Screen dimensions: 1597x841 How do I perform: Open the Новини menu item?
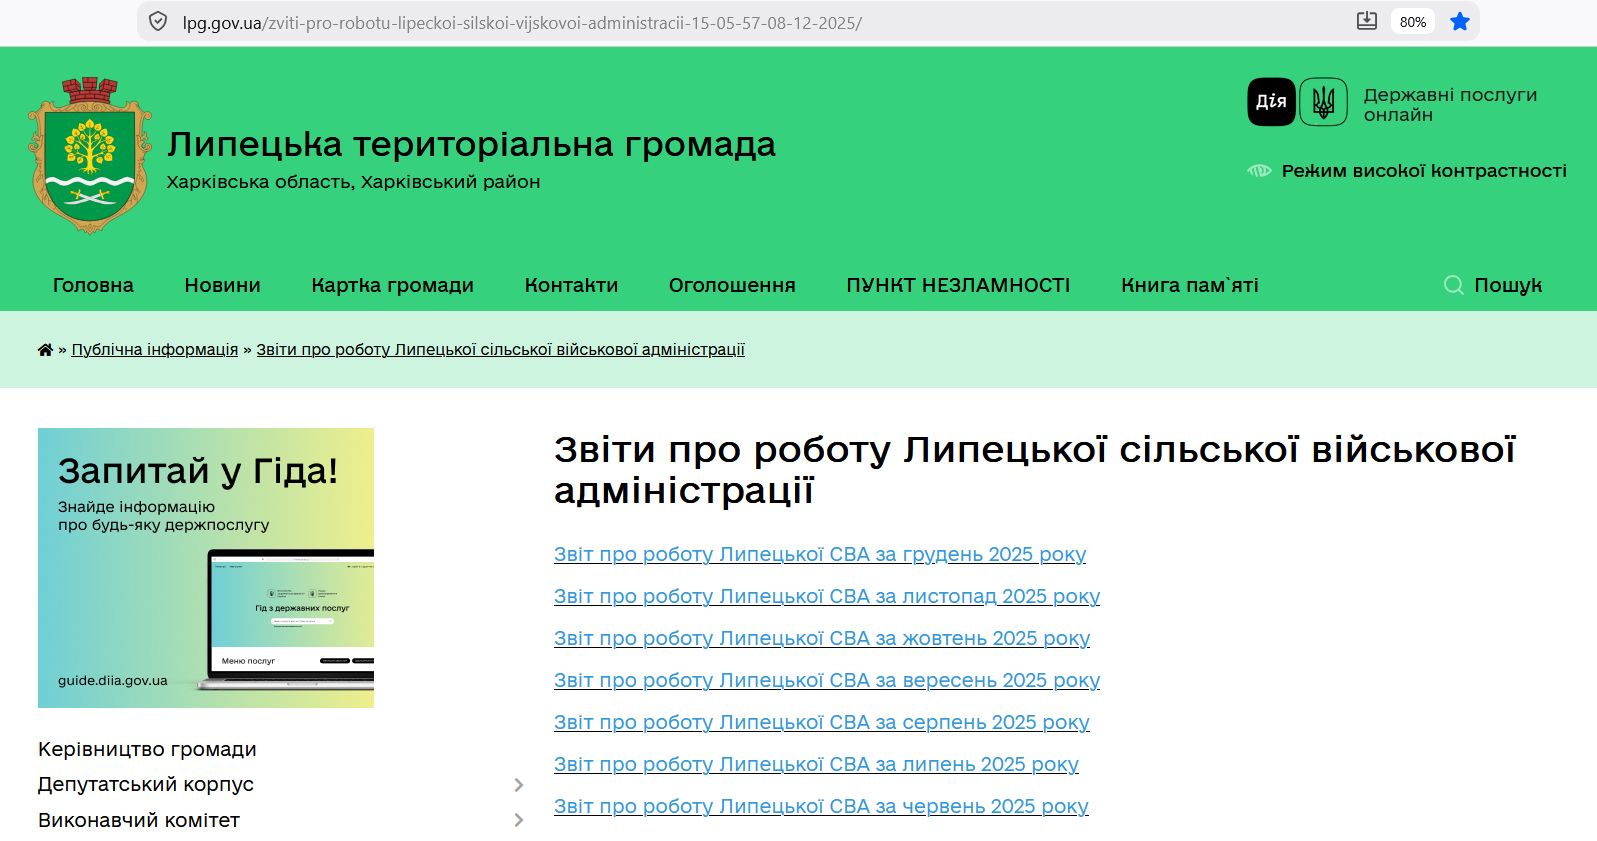pyautogui.click(x=222, y=285)
